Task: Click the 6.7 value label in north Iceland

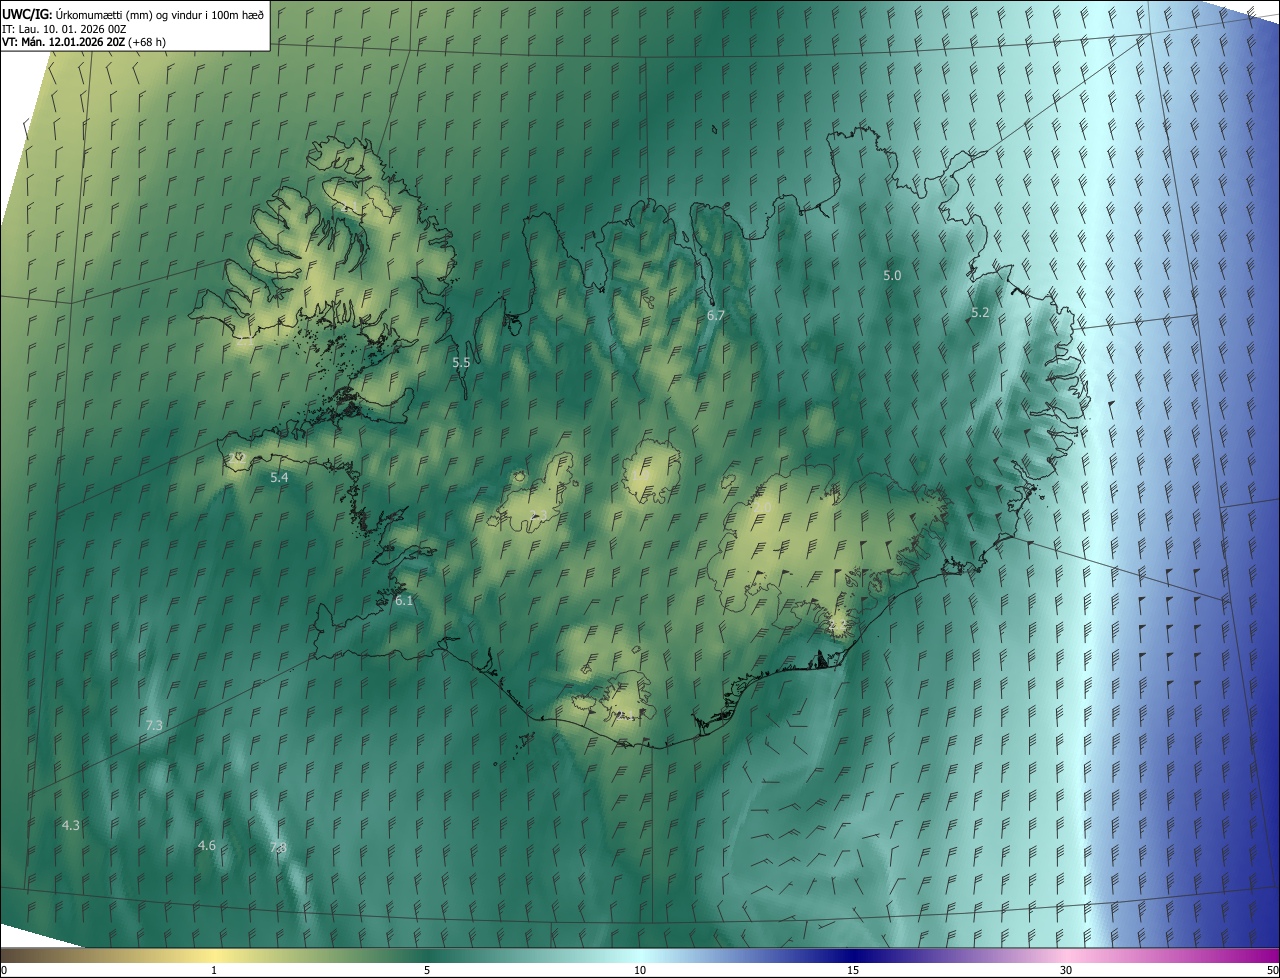Action: click(x=715, y=315)
